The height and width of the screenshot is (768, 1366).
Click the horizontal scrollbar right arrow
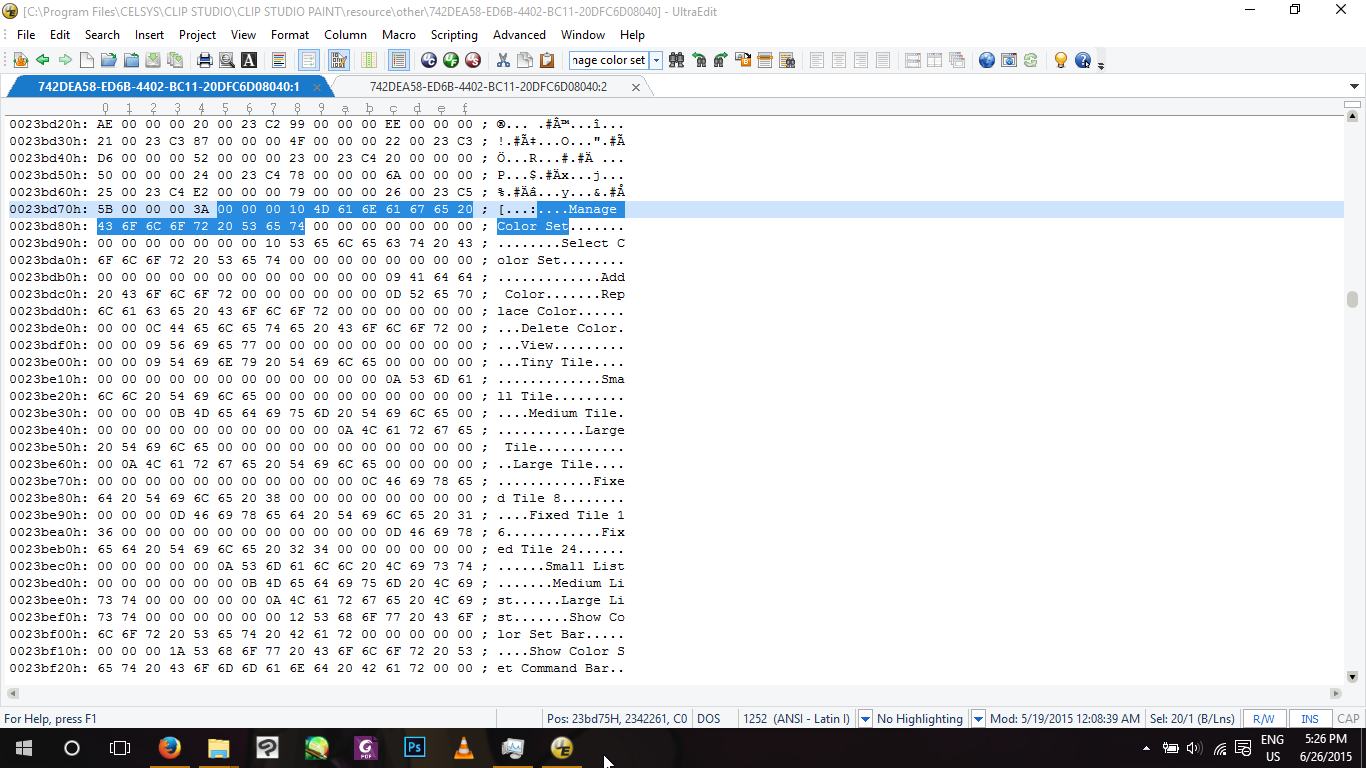coord(1336,693)
